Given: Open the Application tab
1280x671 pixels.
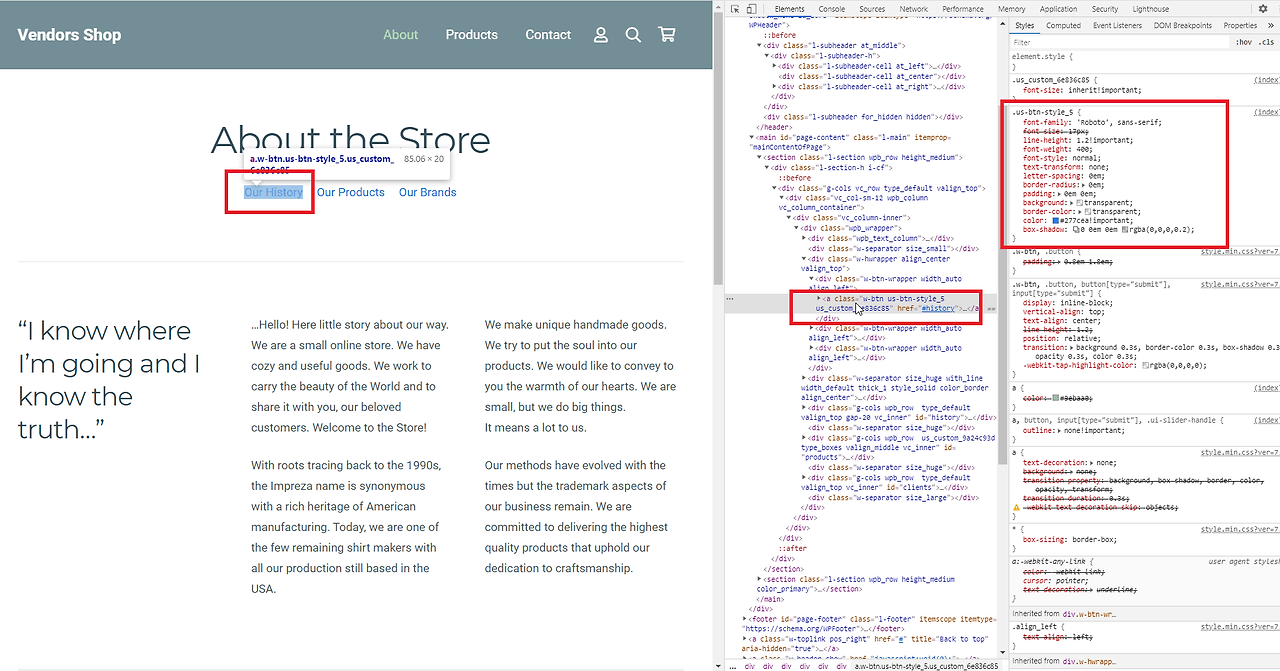Looking at the screenshot, I should point(1058,9).
